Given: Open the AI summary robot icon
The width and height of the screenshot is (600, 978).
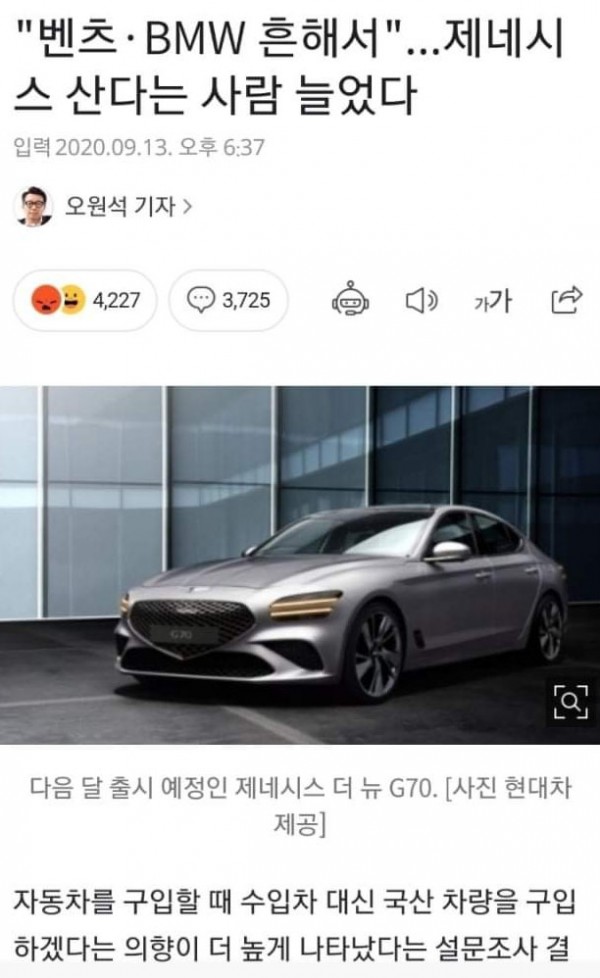Looking at the screenshot, I should point(350,300).
